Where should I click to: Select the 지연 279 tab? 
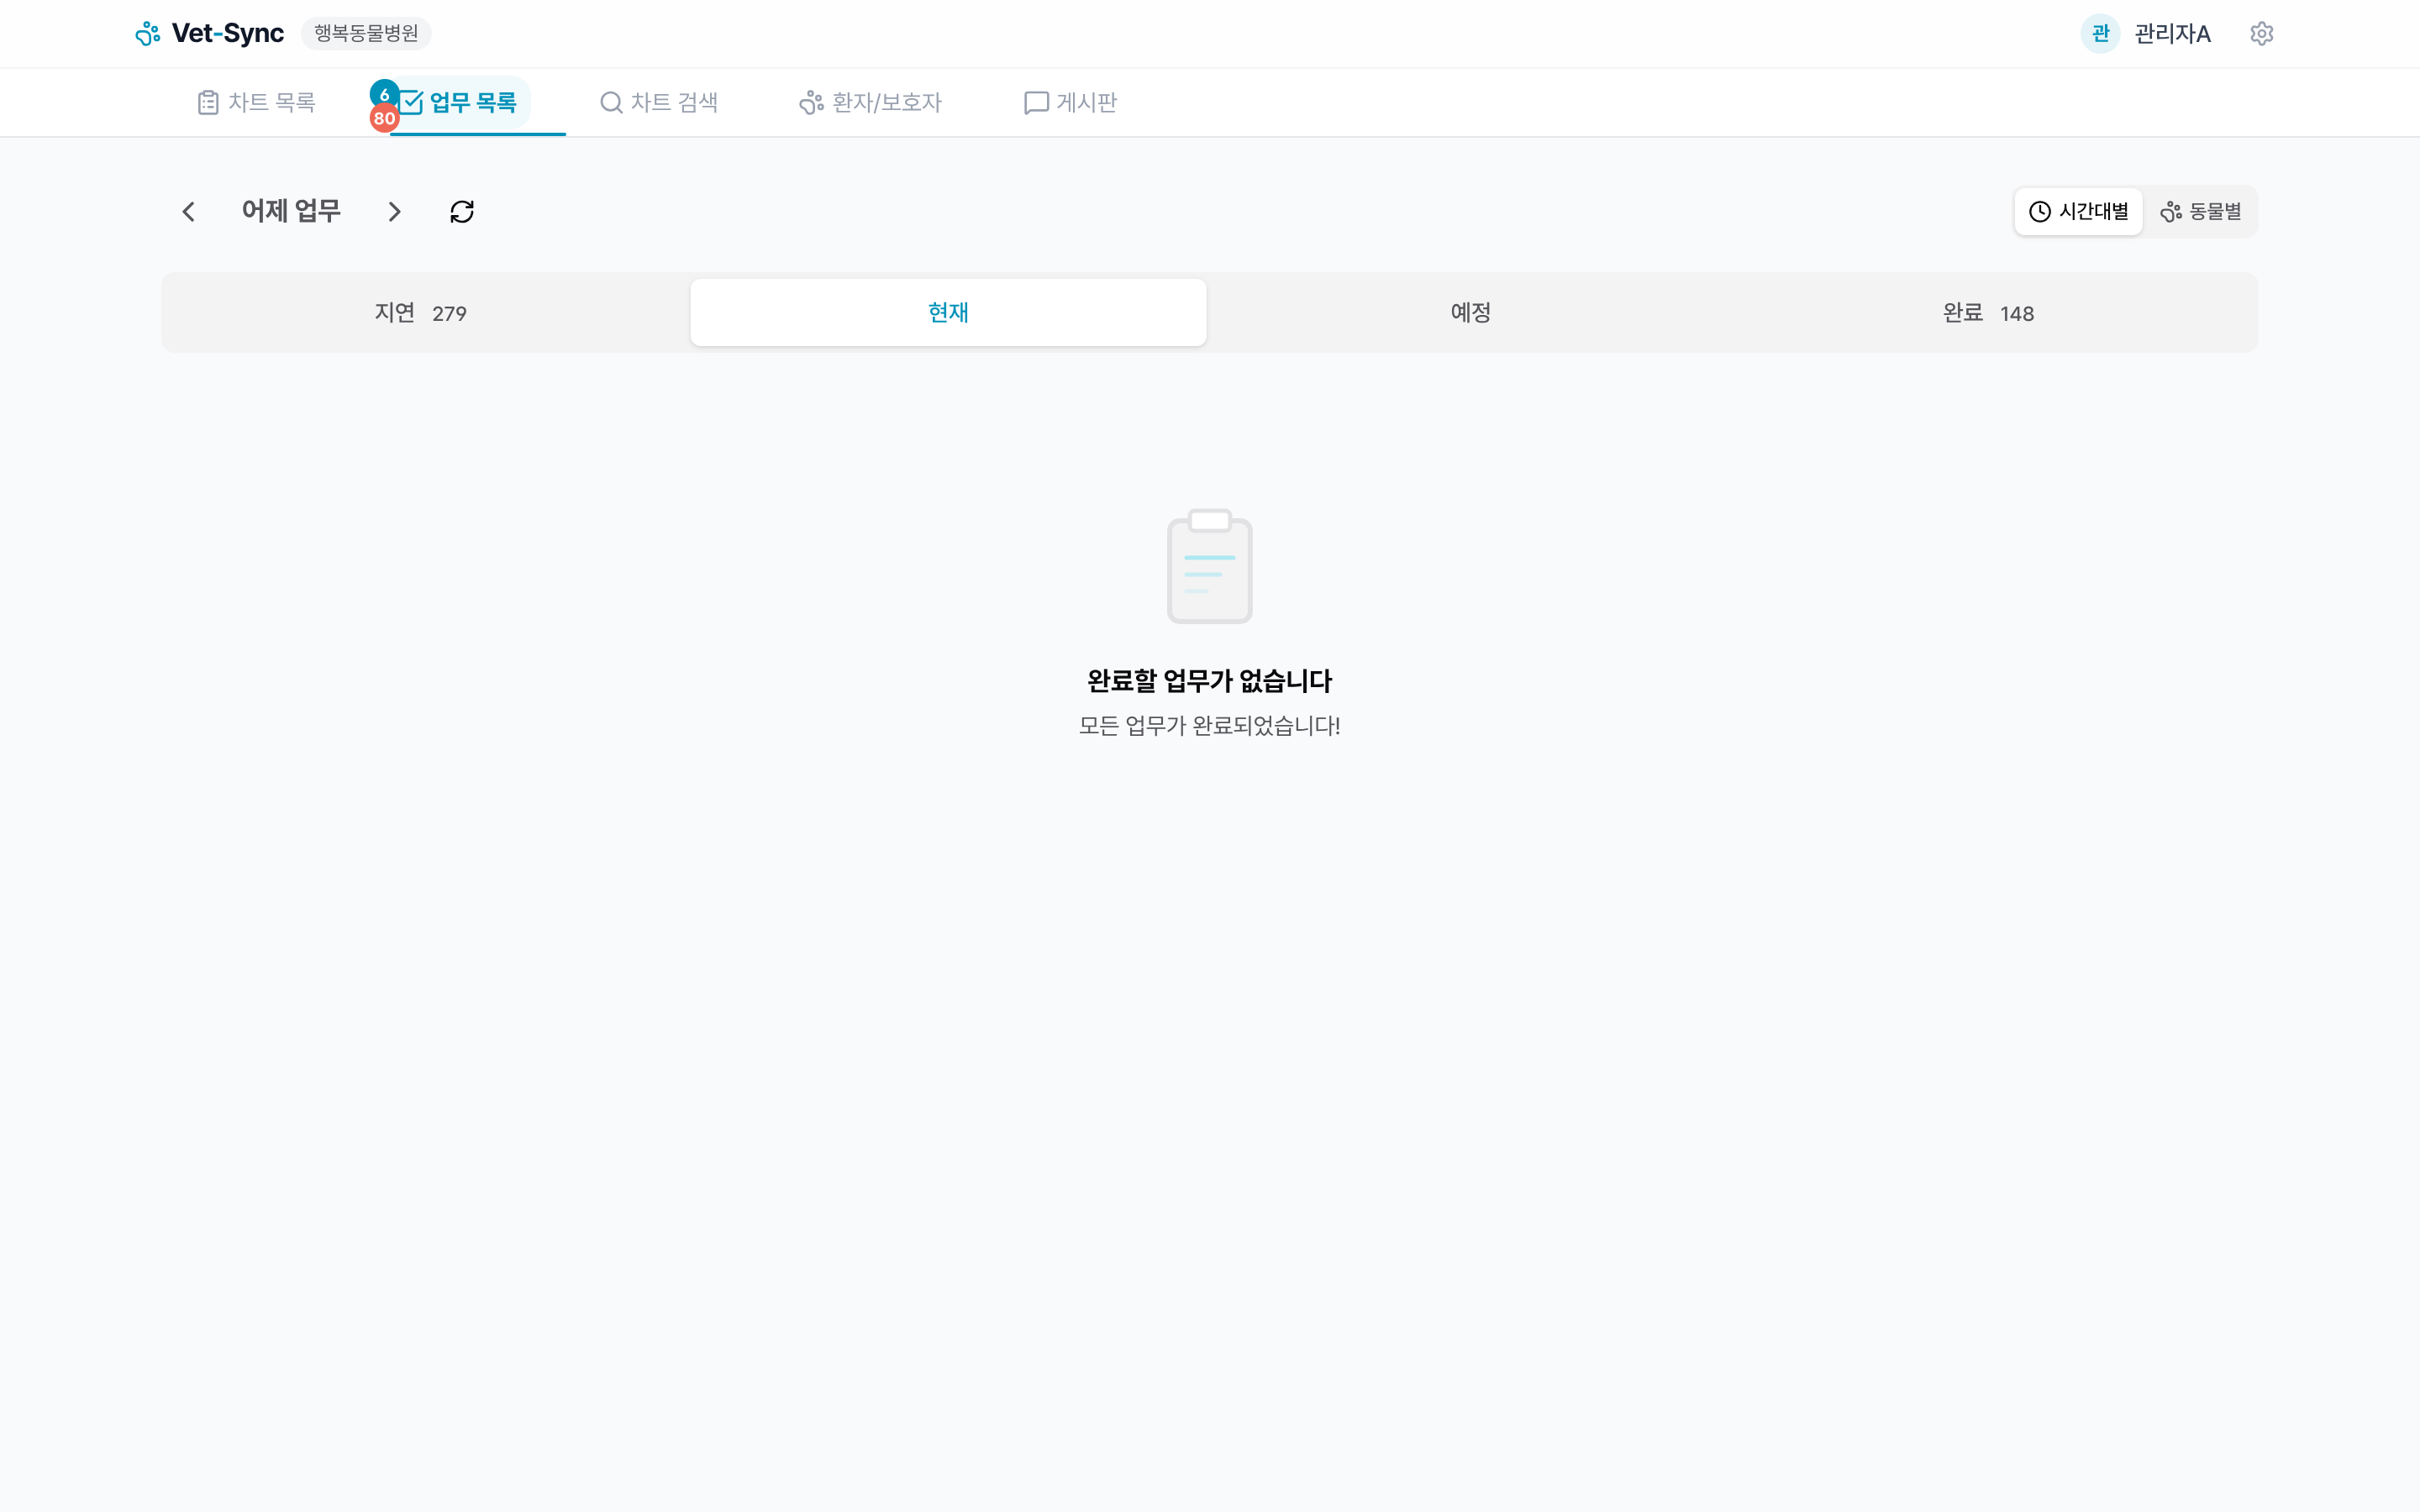coord(421,313)
